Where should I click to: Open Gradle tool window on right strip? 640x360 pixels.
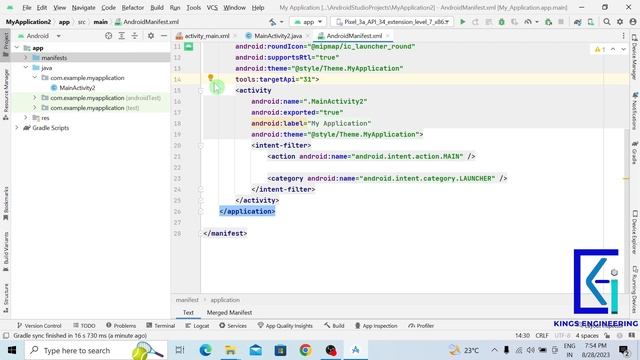[x=635, y=153]
